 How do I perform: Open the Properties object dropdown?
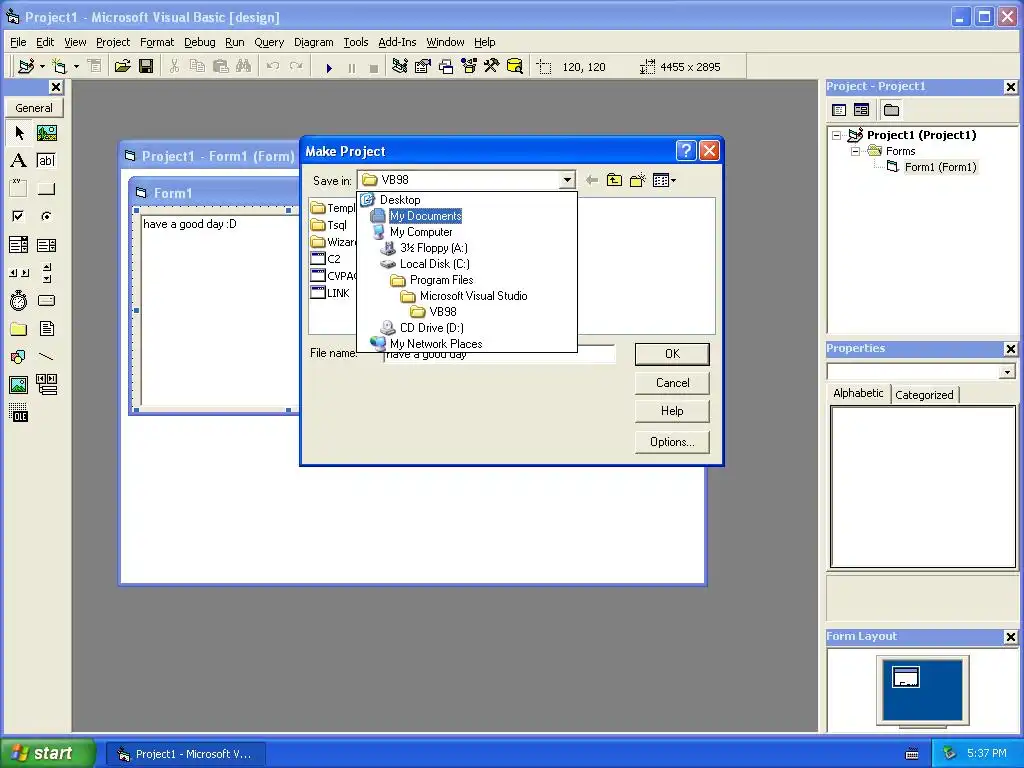(x=1007, y=372)
